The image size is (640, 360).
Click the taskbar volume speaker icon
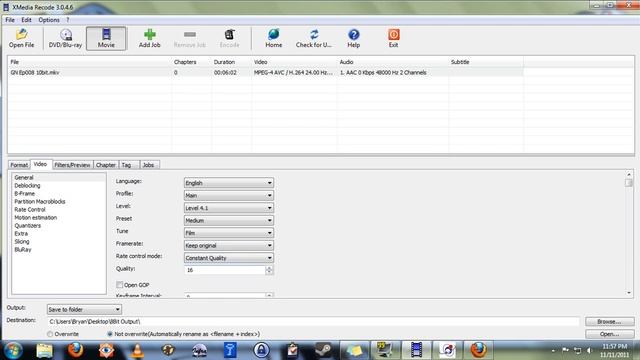point(589,351)
